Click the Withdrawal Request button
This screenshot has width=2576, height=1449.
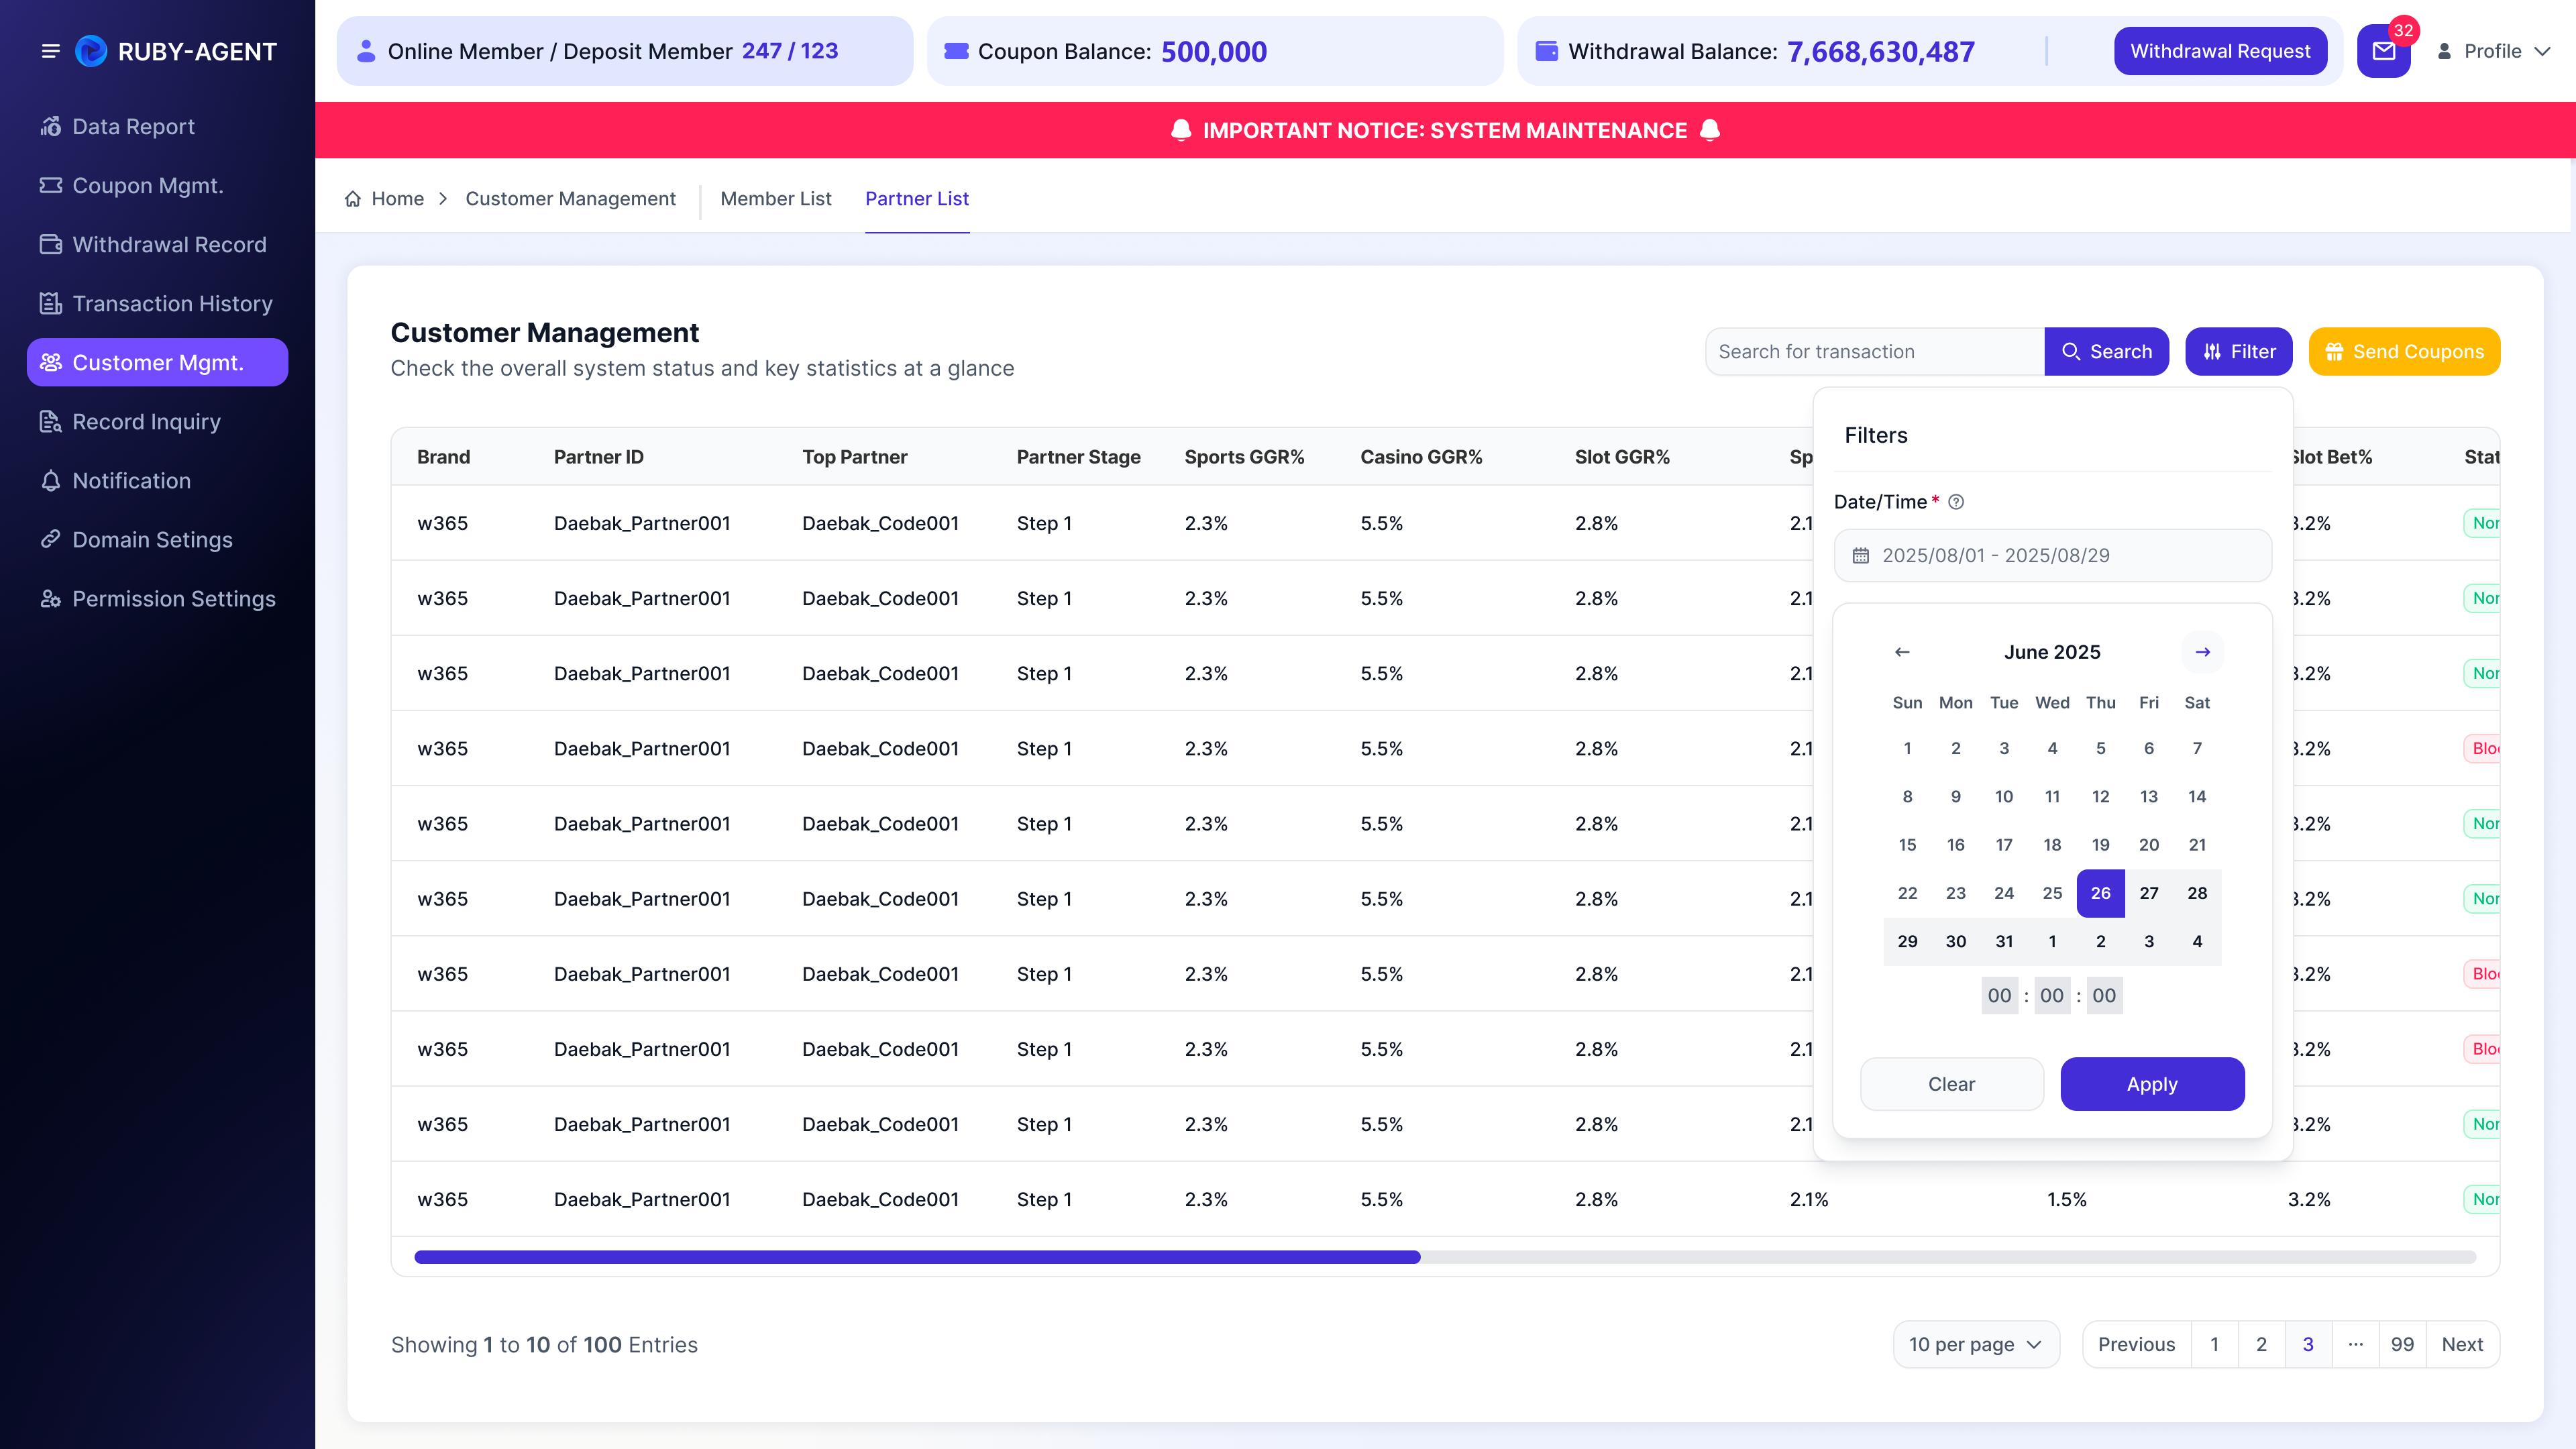[2220, 51]
